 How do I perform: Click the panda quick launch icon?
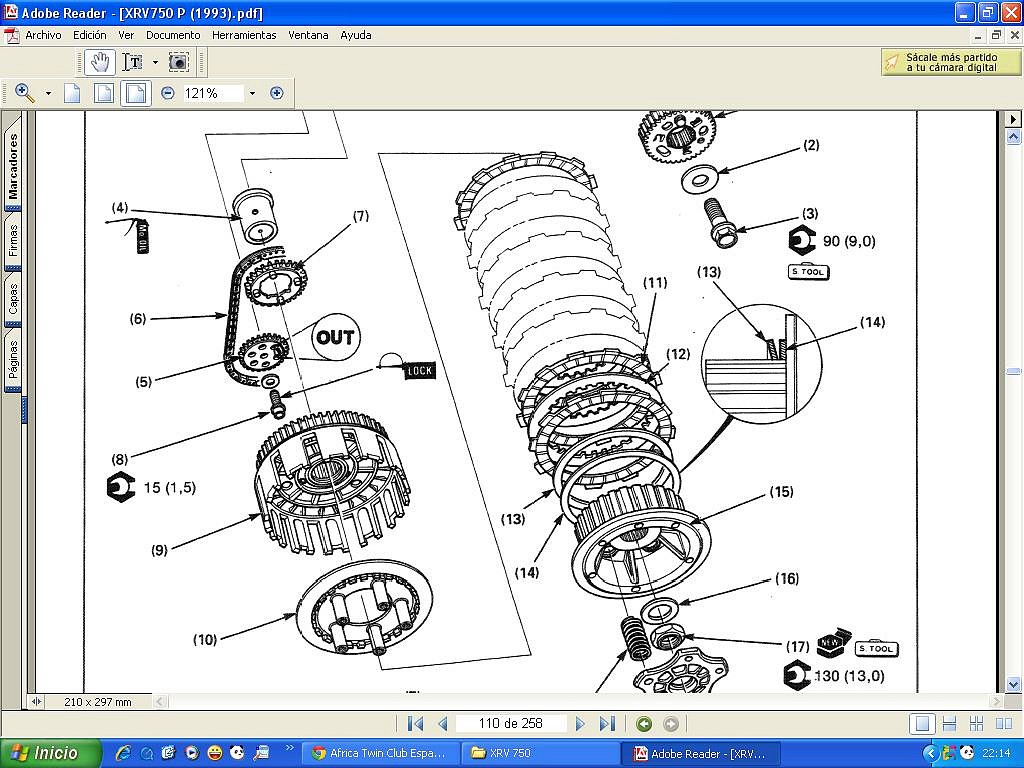coord(238,753)
